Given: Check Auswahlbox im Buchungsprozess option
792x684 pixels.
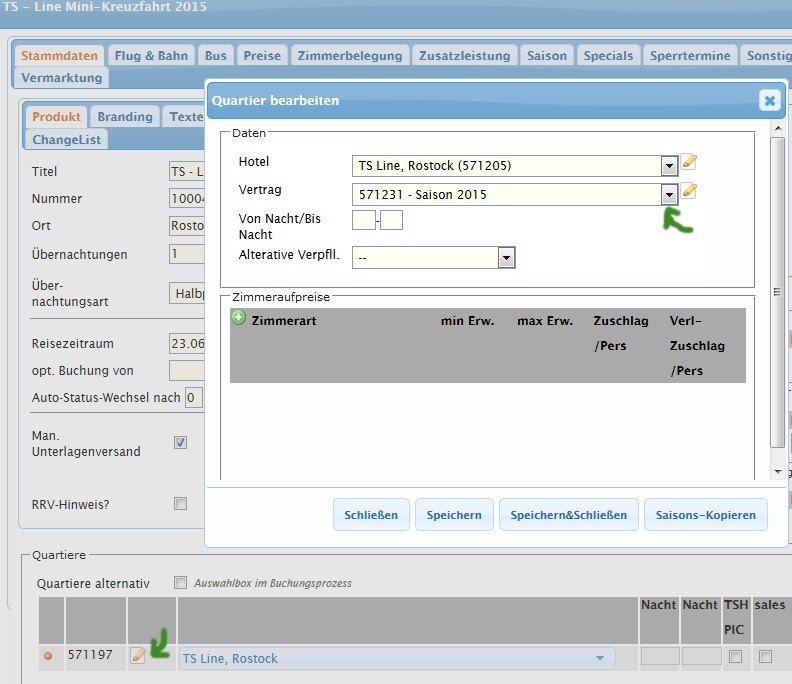Looking at the screenshot, I should click(x=181, y=582).
